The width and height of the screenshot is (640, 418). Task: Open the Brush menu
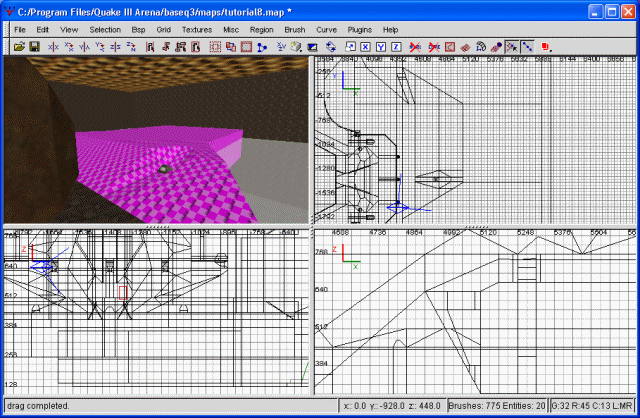coord(295,30)
